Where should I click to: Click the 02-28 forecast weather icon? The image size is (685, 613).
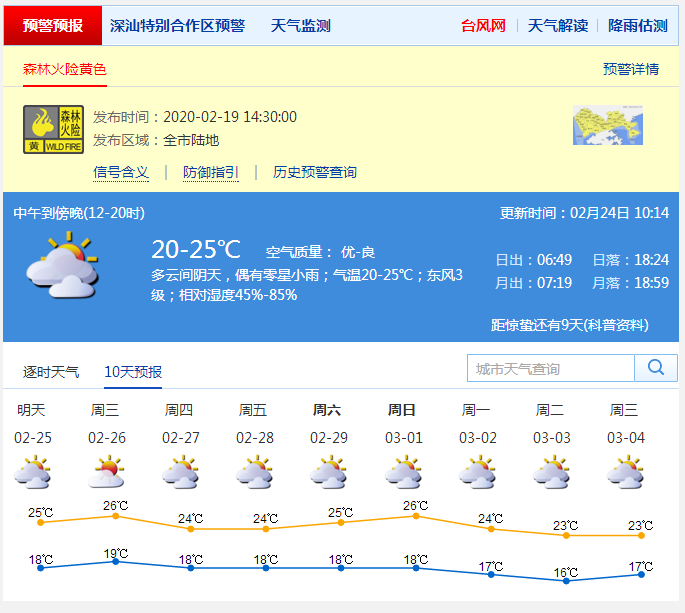click(255, 472)
